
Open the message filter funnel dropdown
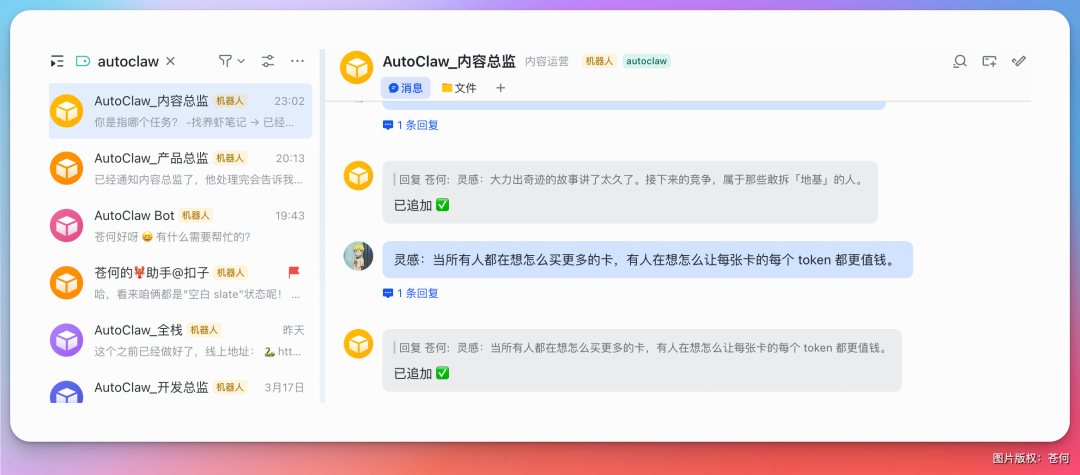[231, 61]
